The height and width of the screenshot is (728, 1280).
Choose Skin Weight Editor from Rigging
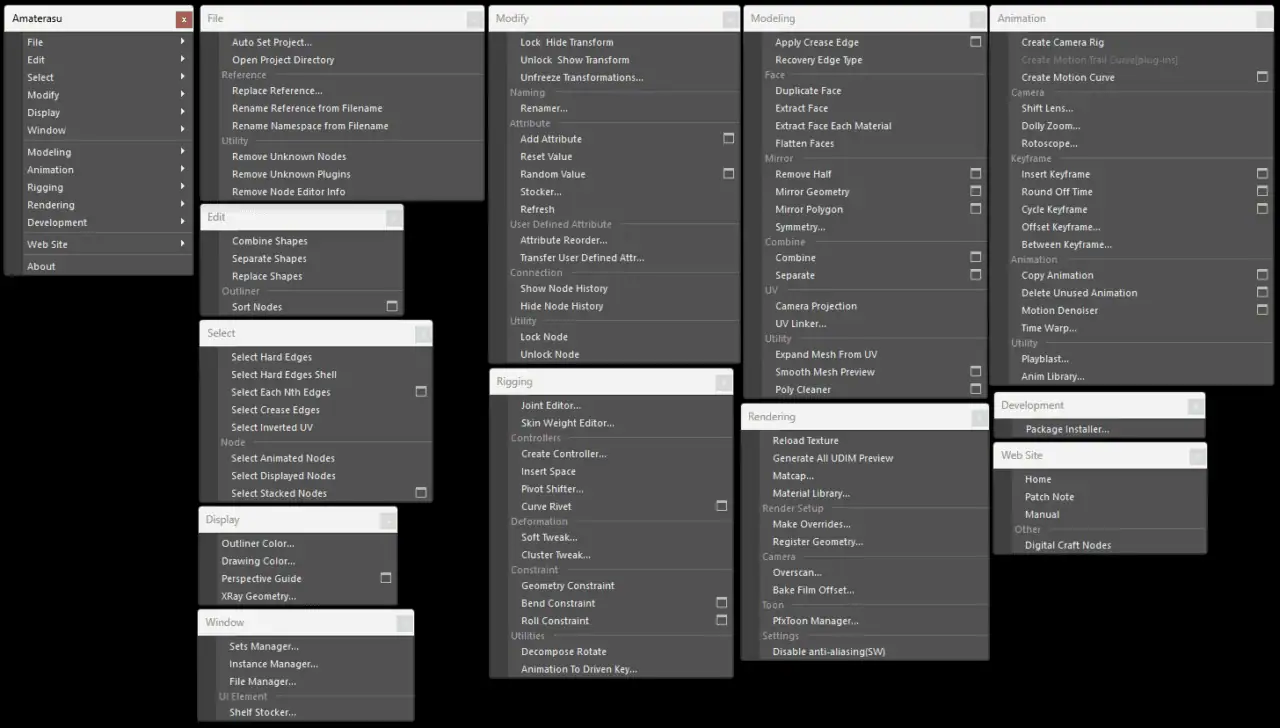pyautogui.click(x=567, y=423)
